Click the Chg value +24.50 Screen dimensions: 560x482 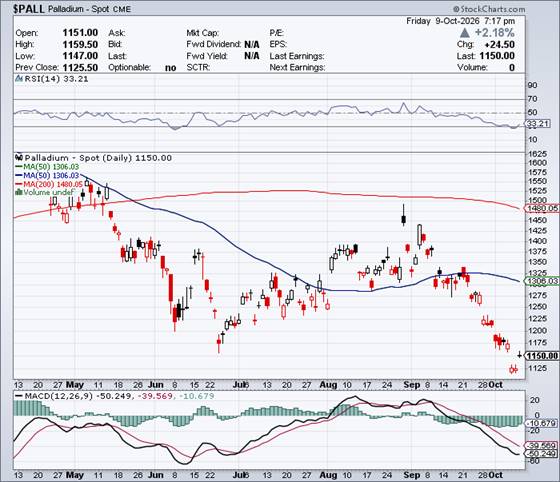click(x=500, y=45)
